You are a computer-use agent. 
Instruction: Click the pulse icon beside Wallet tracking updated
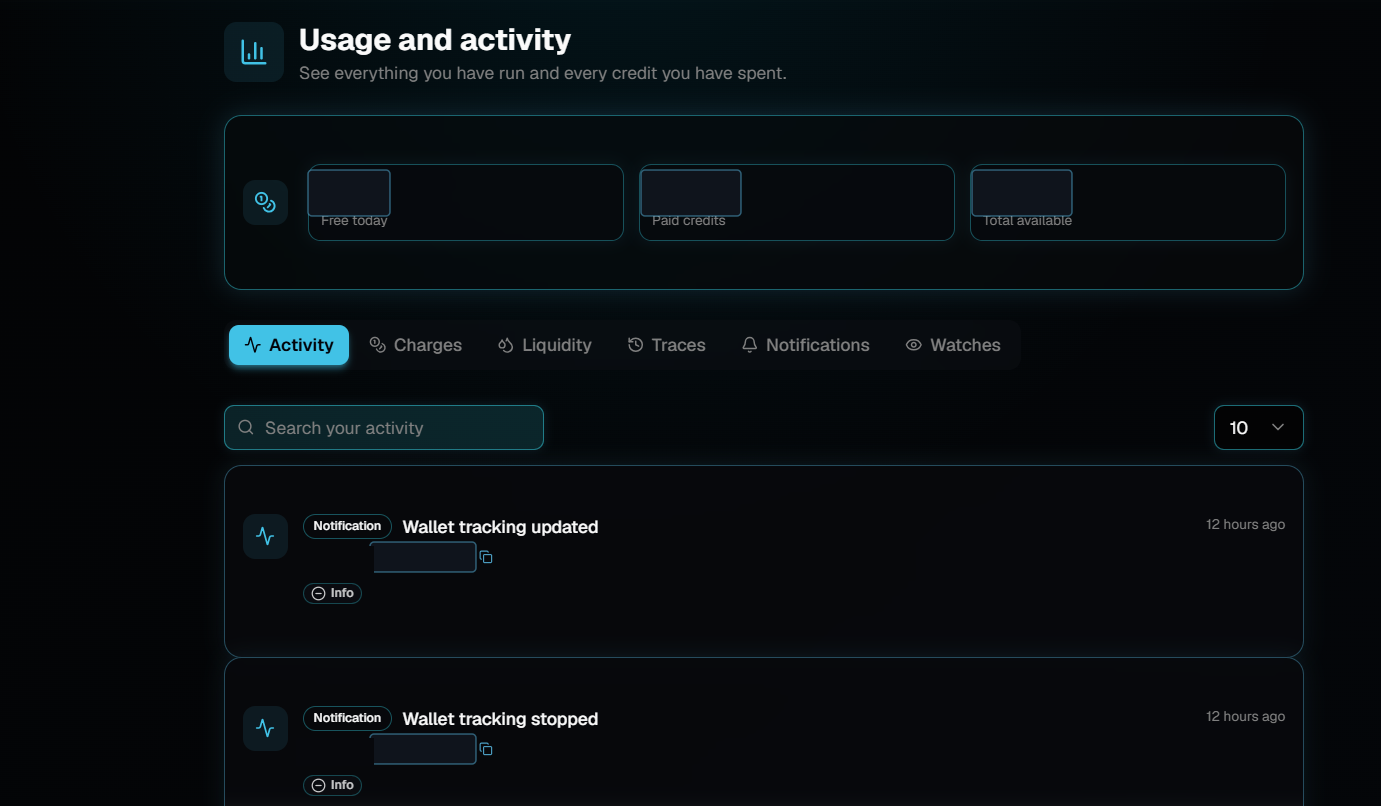265,536
